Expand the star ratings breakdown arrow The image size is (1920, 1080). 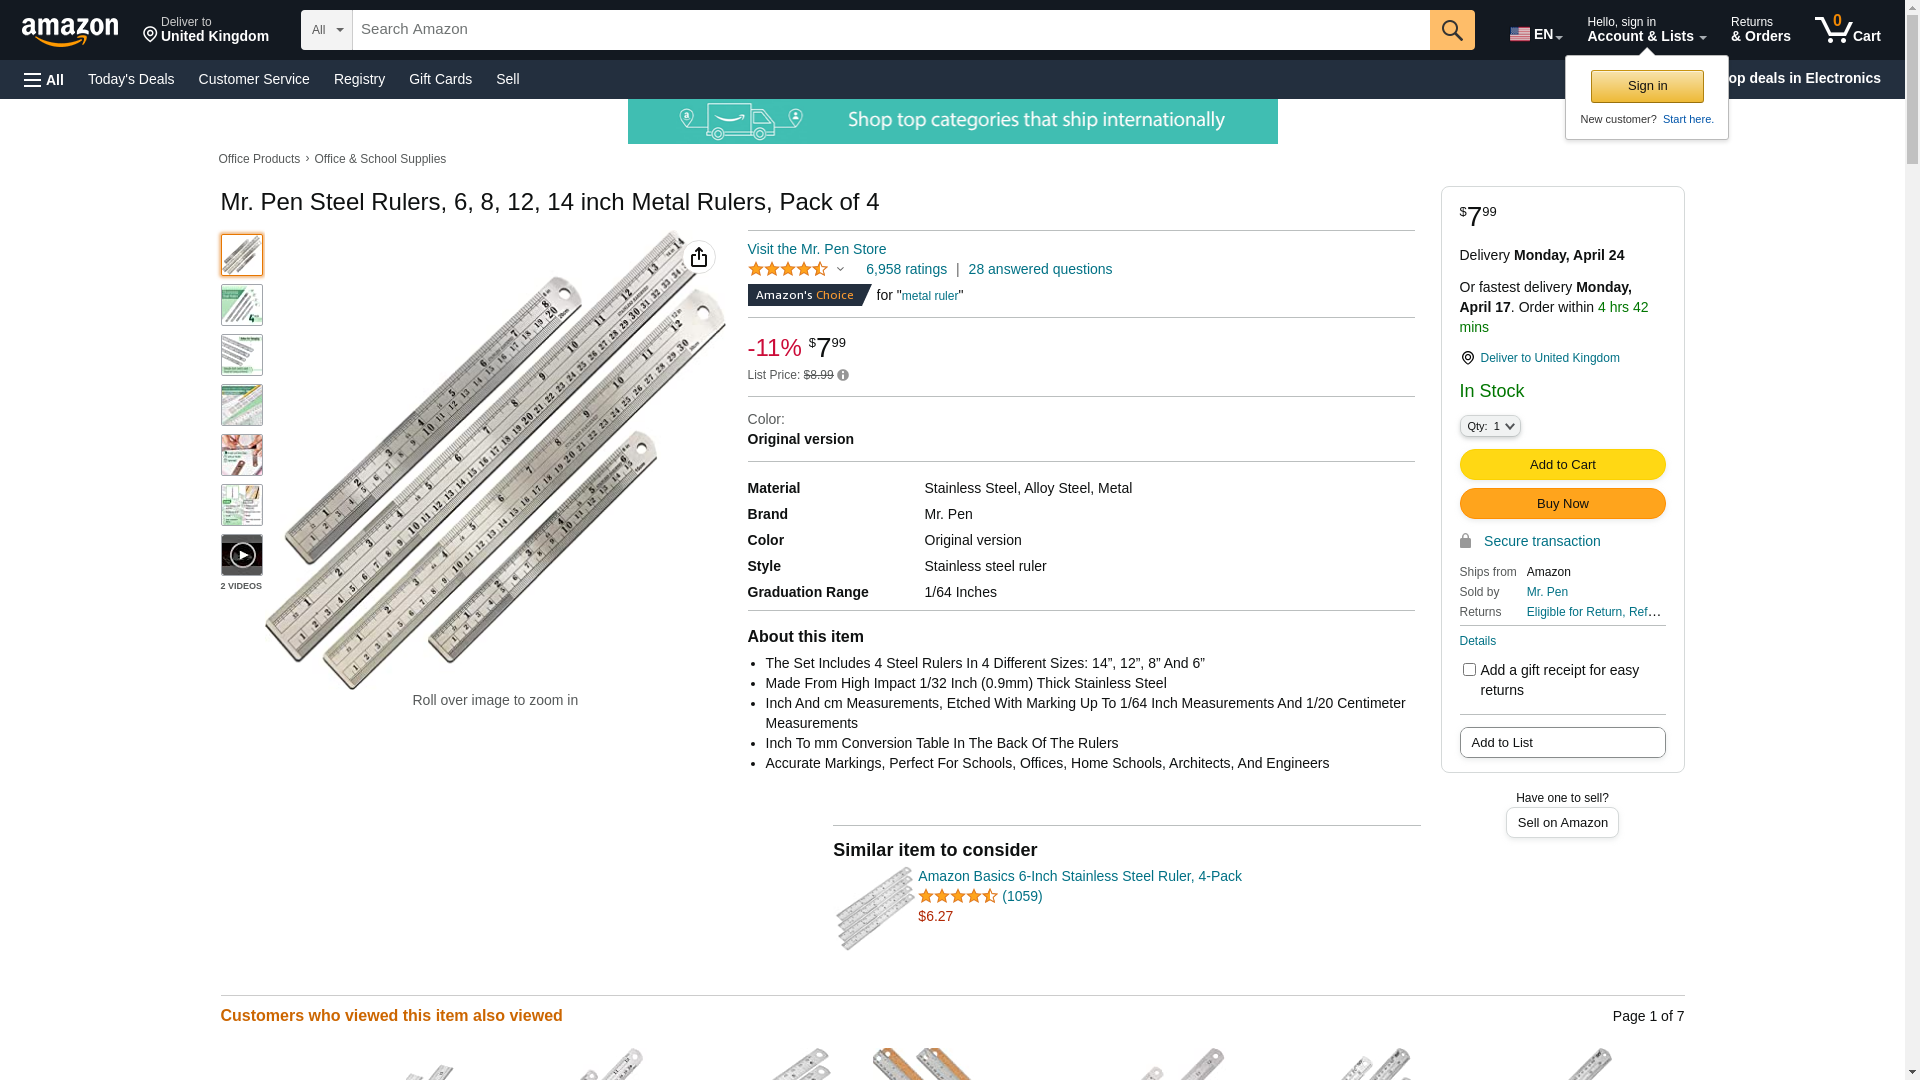(840, 269)
